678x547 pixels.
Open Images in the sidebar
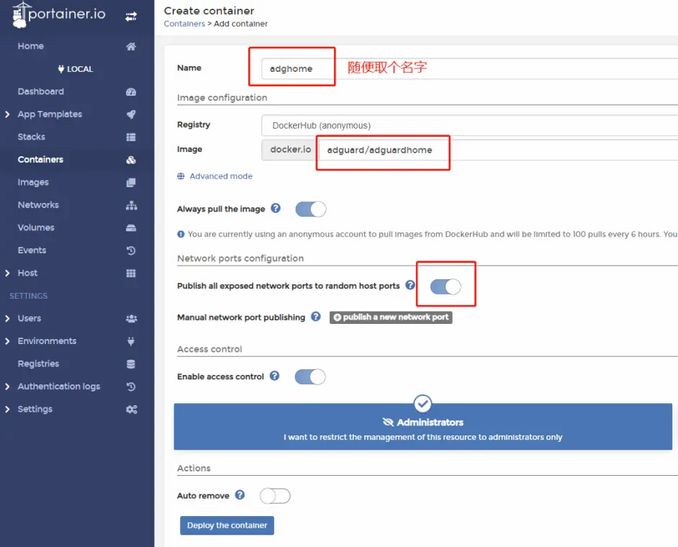pyautogui.click(x=33, y=182)
